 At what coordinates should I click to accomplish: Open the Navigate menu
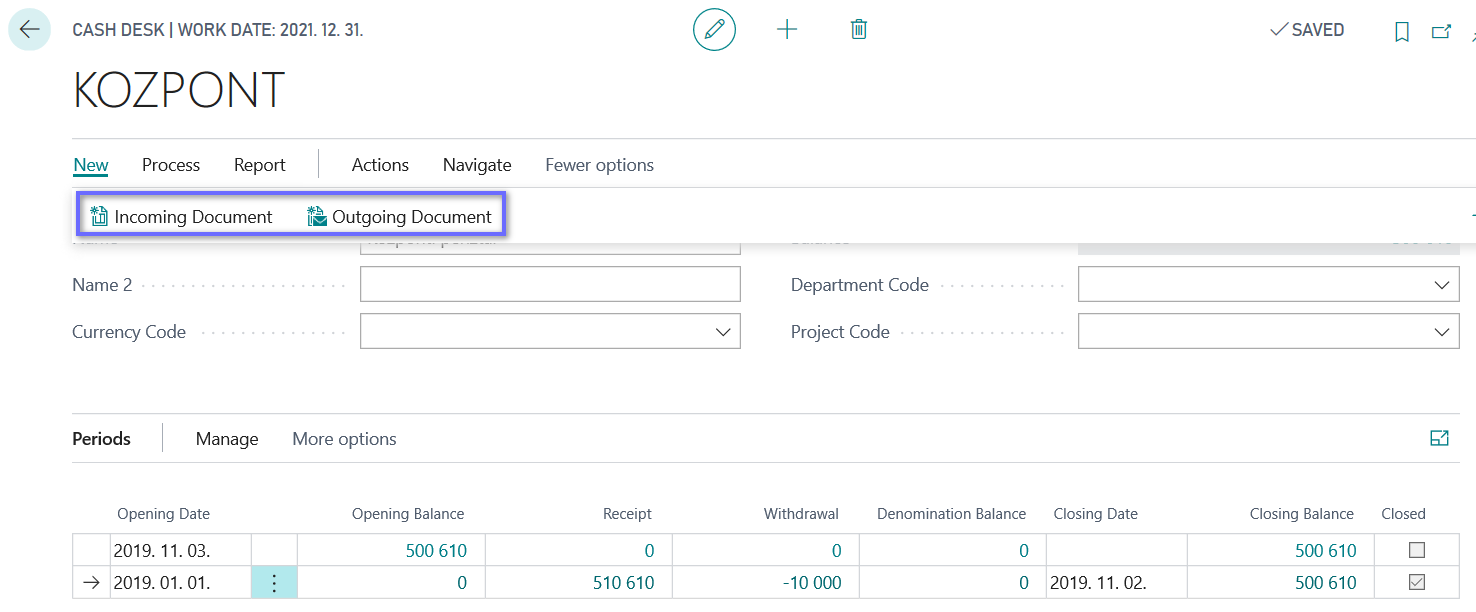tap(476, 164)
